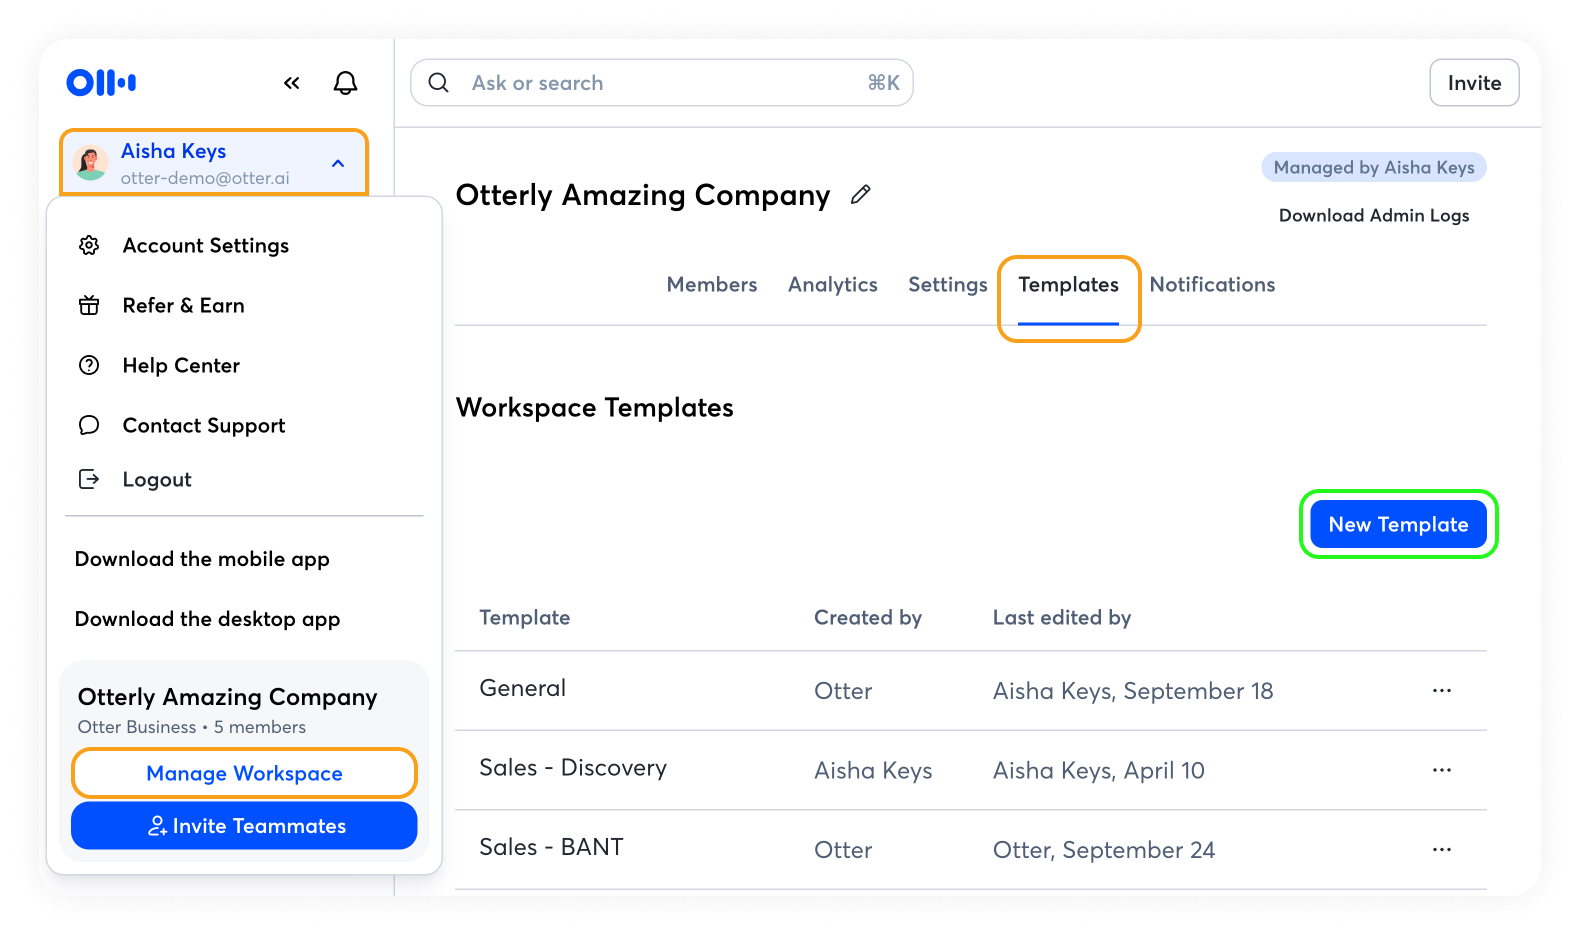1580x935 pixels.
Task: Click Aisha Keys profile avatar
Action: coord(92,163)
